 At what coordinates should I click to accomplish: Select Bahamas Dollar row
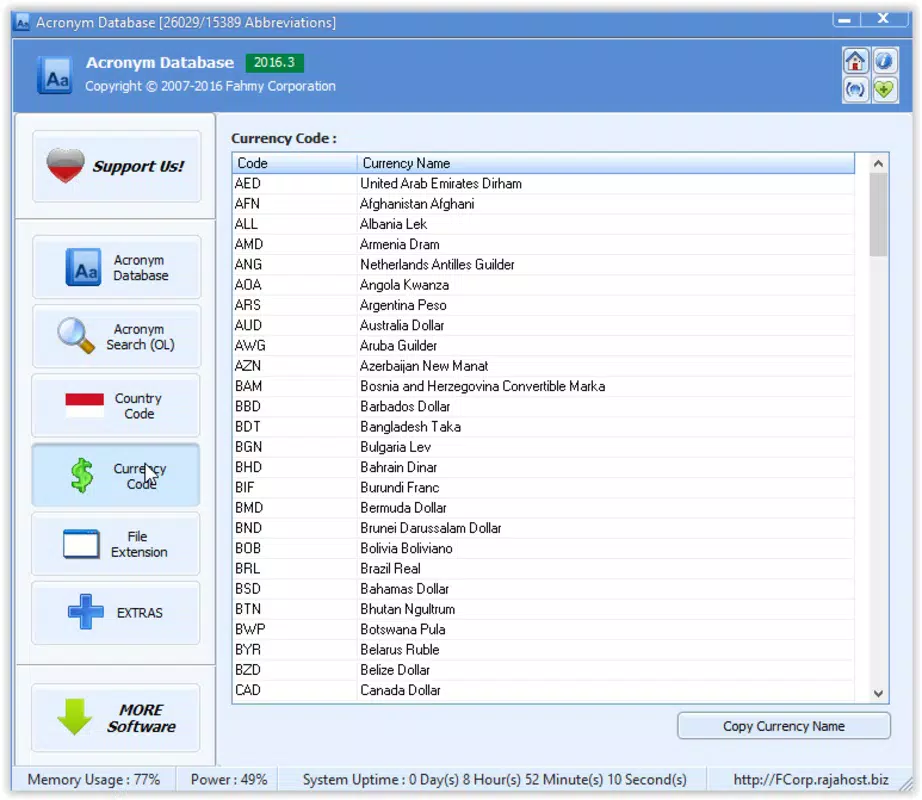point(543,589)
